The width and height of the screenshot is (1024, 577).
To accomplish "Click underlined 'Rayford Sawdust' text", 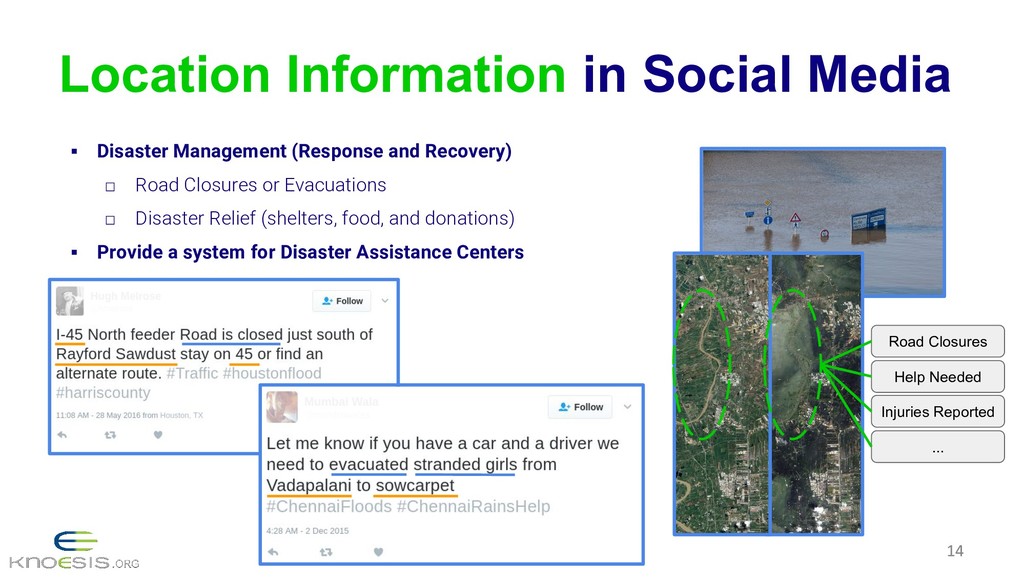I will (116, 354).
